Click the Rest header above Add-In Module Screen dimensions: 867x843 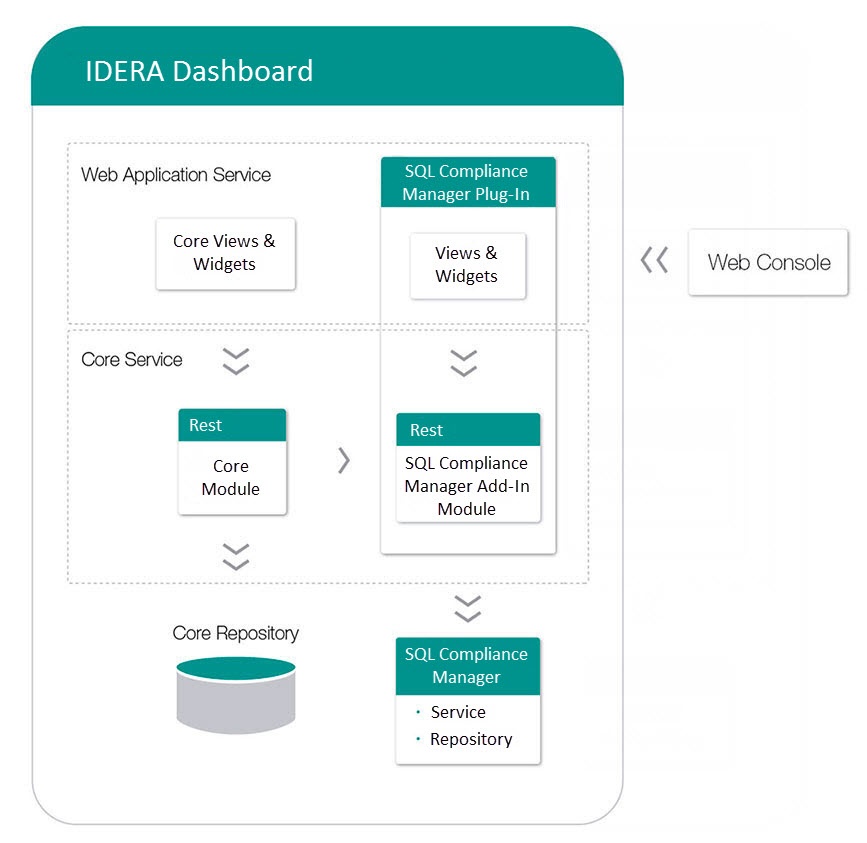point(468,430)
